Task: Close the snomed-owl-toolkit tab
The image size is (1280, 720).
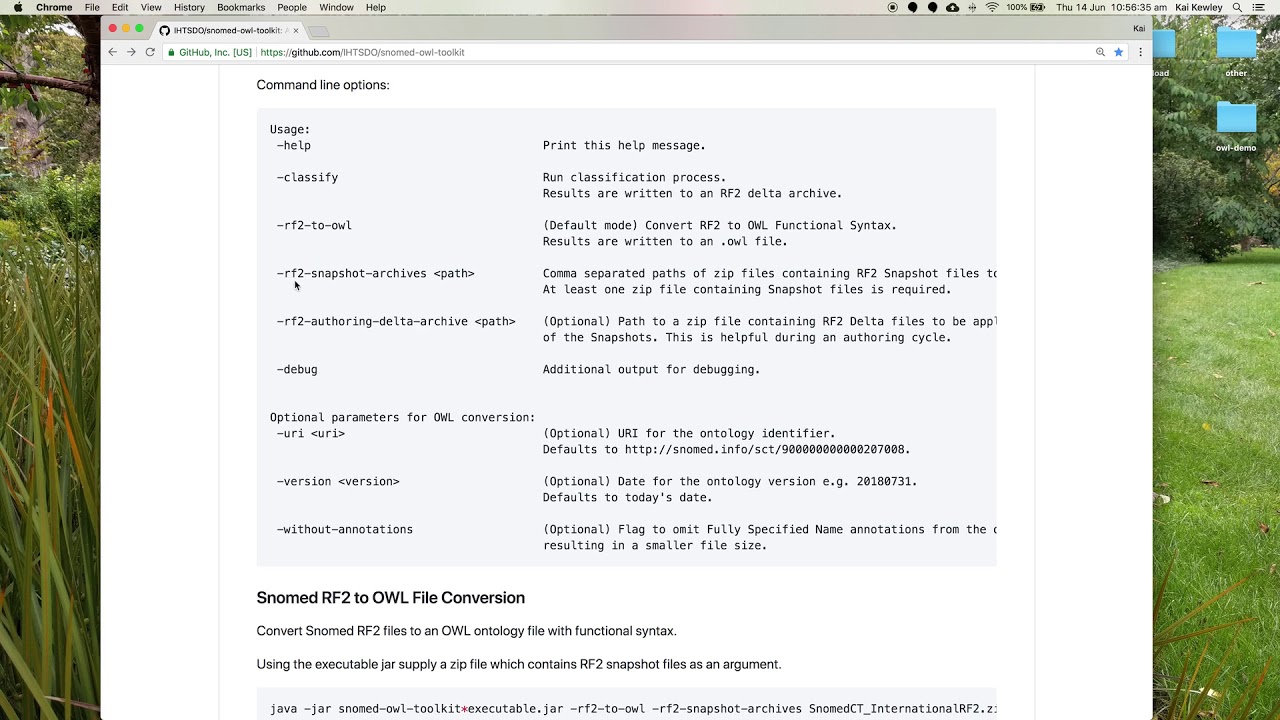Action: [295, 30]
